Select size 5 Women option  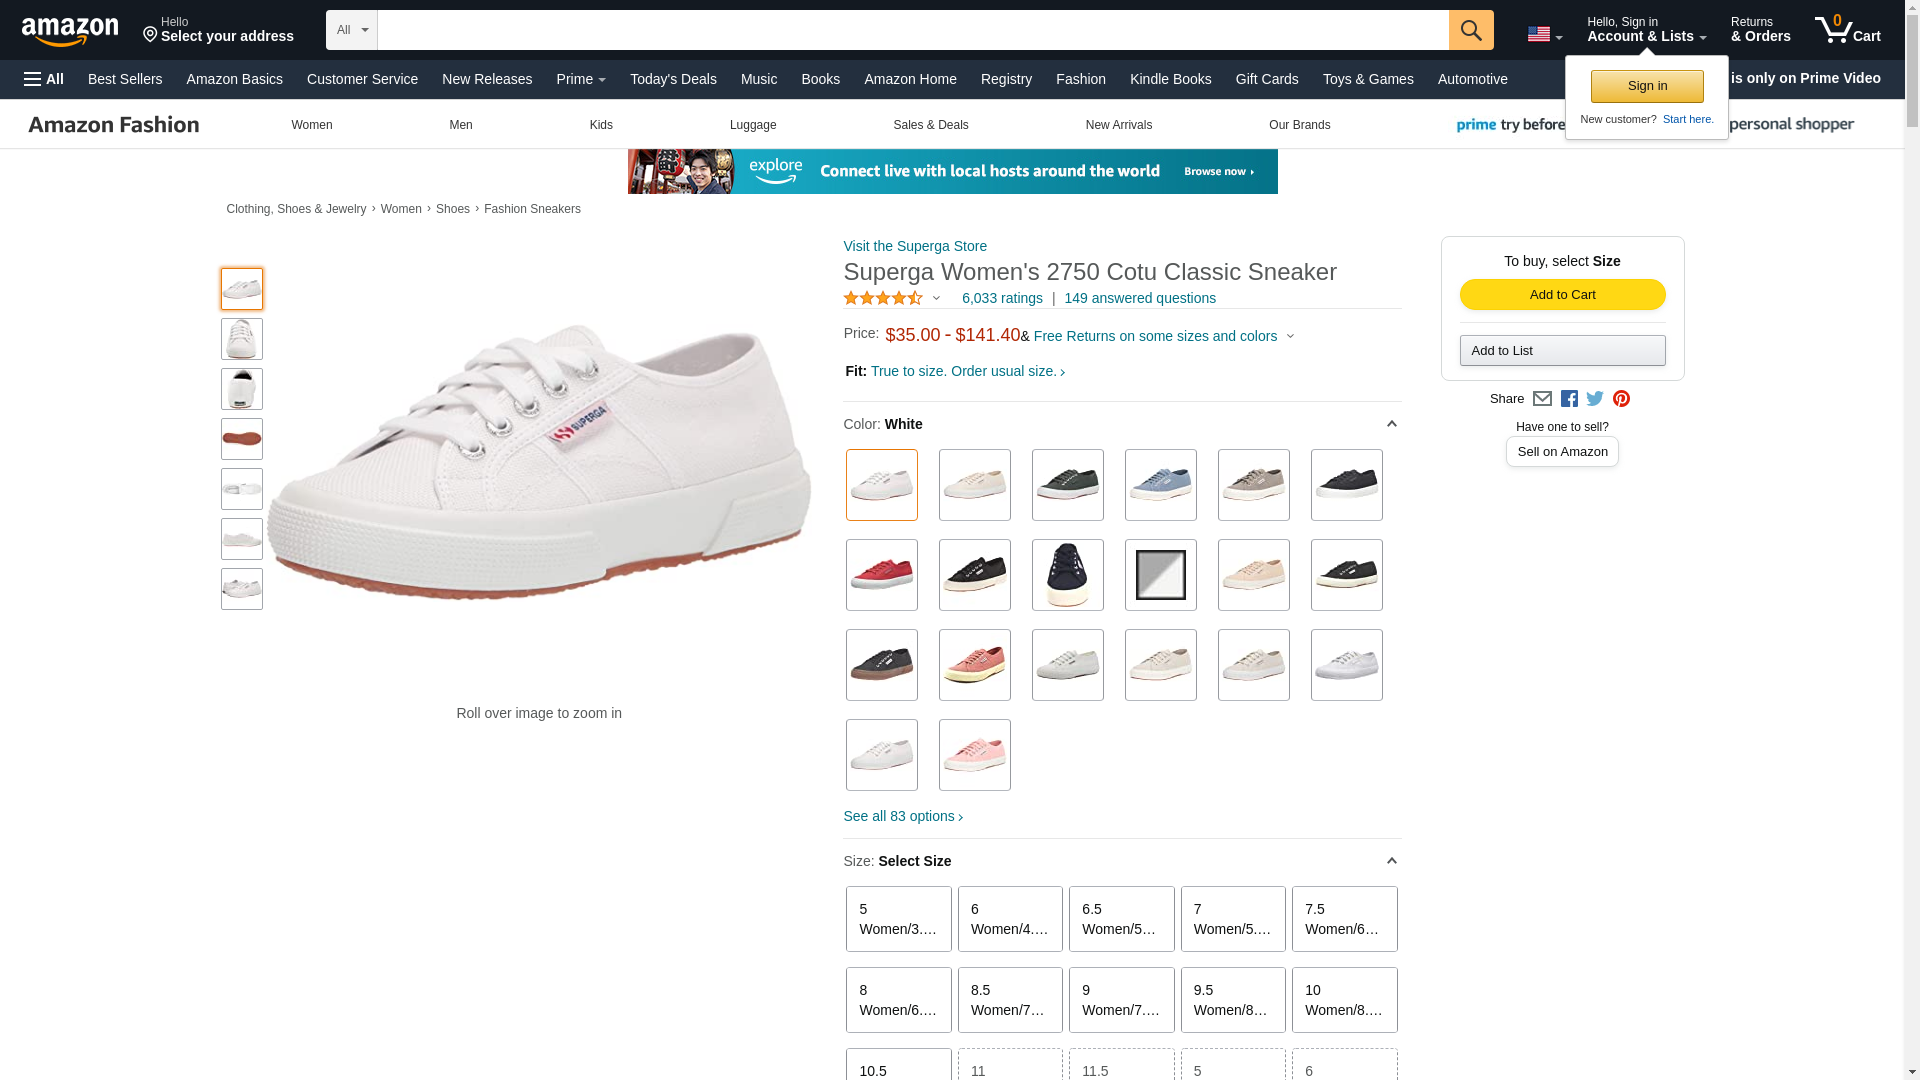(898, 919)
